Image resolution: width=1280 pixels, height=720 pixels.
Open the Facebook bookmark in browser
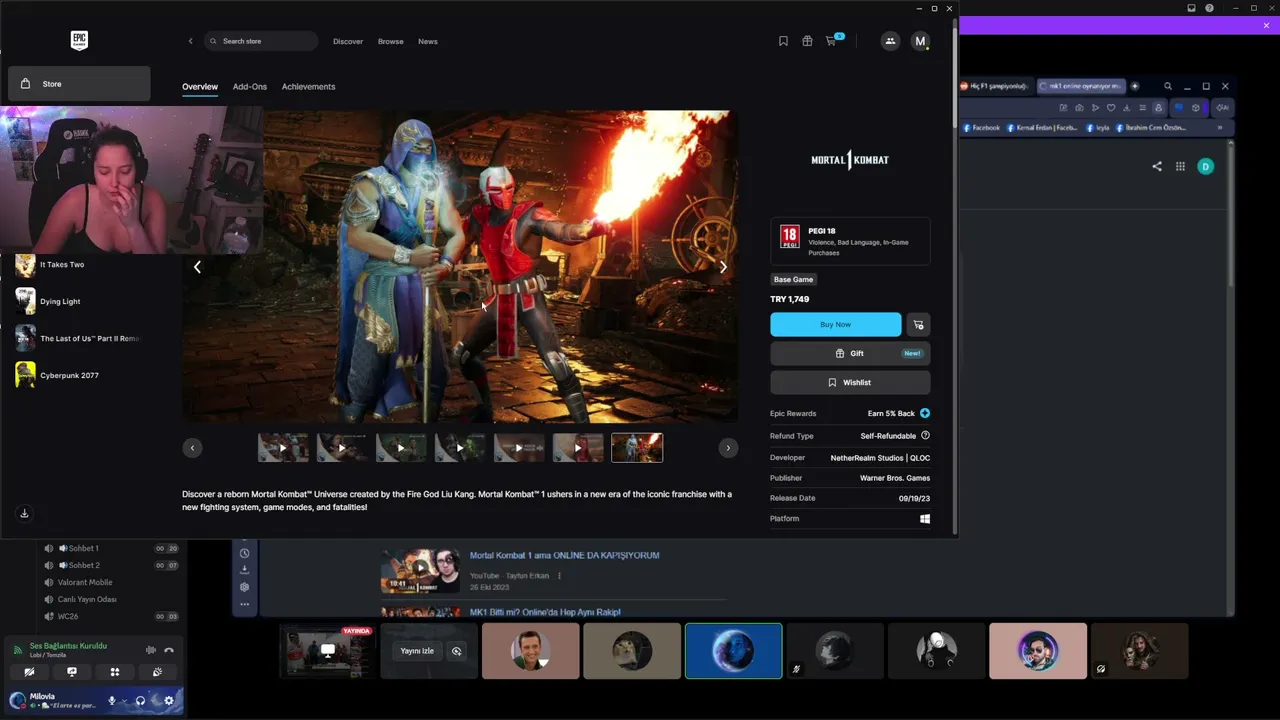tap(981, 127)
